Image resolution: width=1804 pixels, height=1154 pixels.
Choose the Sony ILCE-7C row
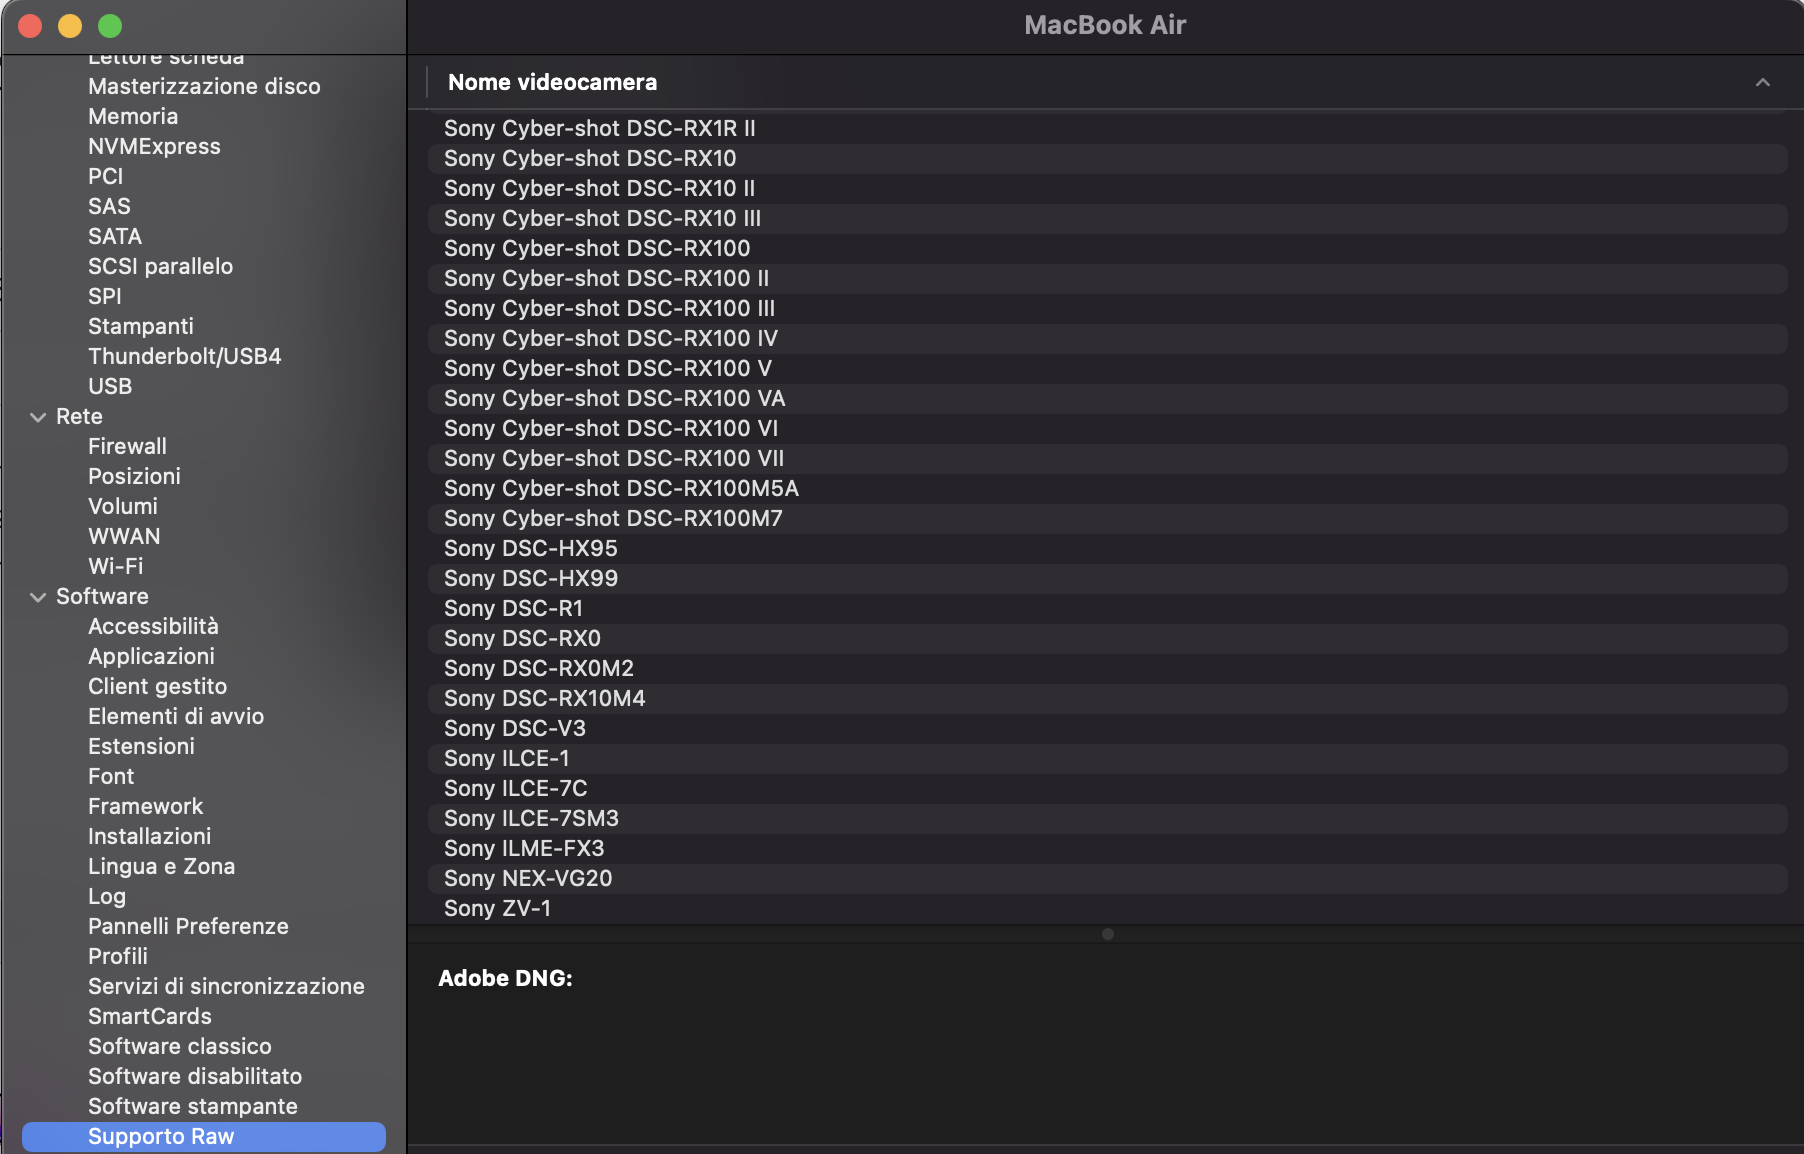[x=1107, y=789]
